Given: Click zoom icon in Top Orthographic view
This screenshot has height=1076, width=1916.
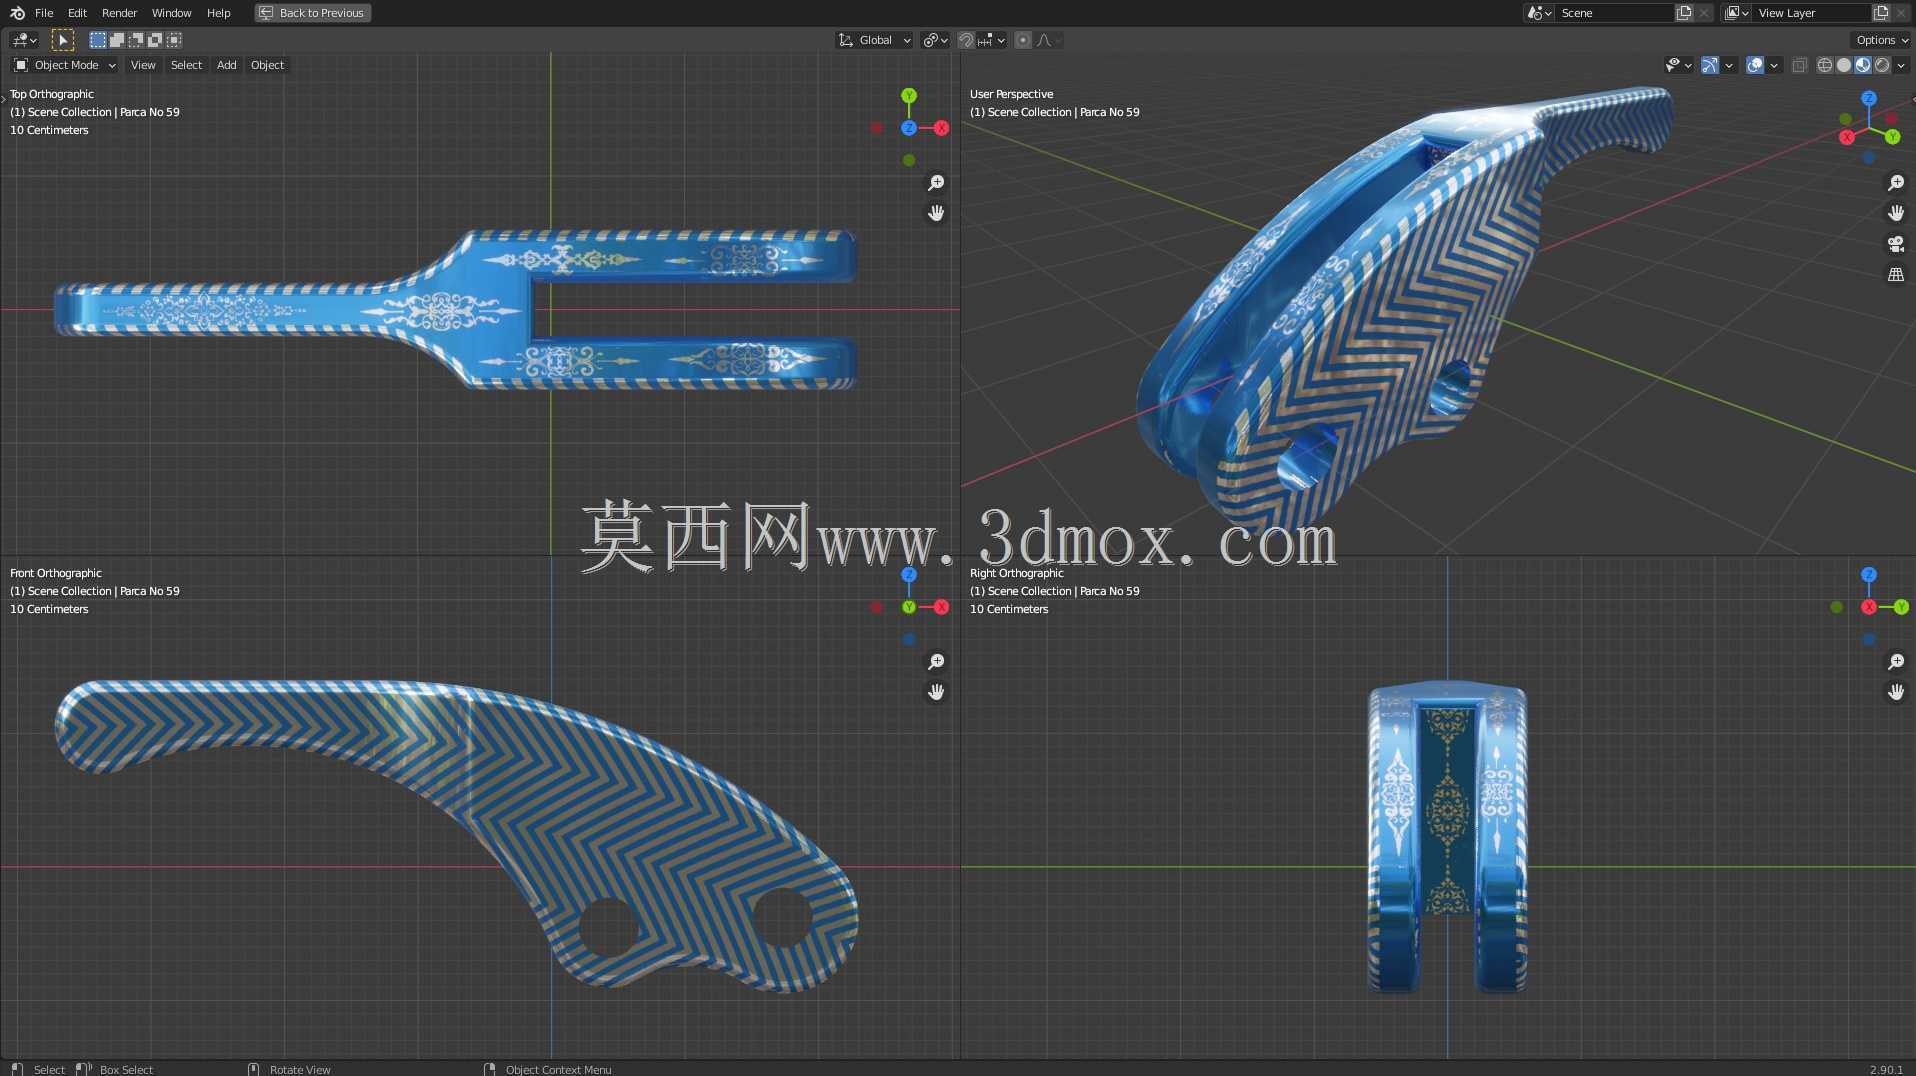Looking at the screenshot, I should pos(936,183).
